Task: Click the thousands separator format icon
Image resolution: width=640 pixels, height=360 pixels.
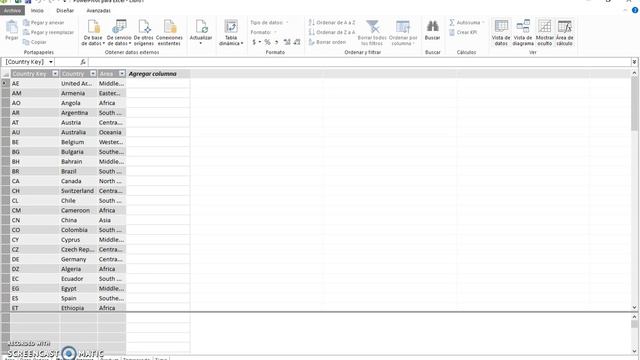Action: click(277, 42)
